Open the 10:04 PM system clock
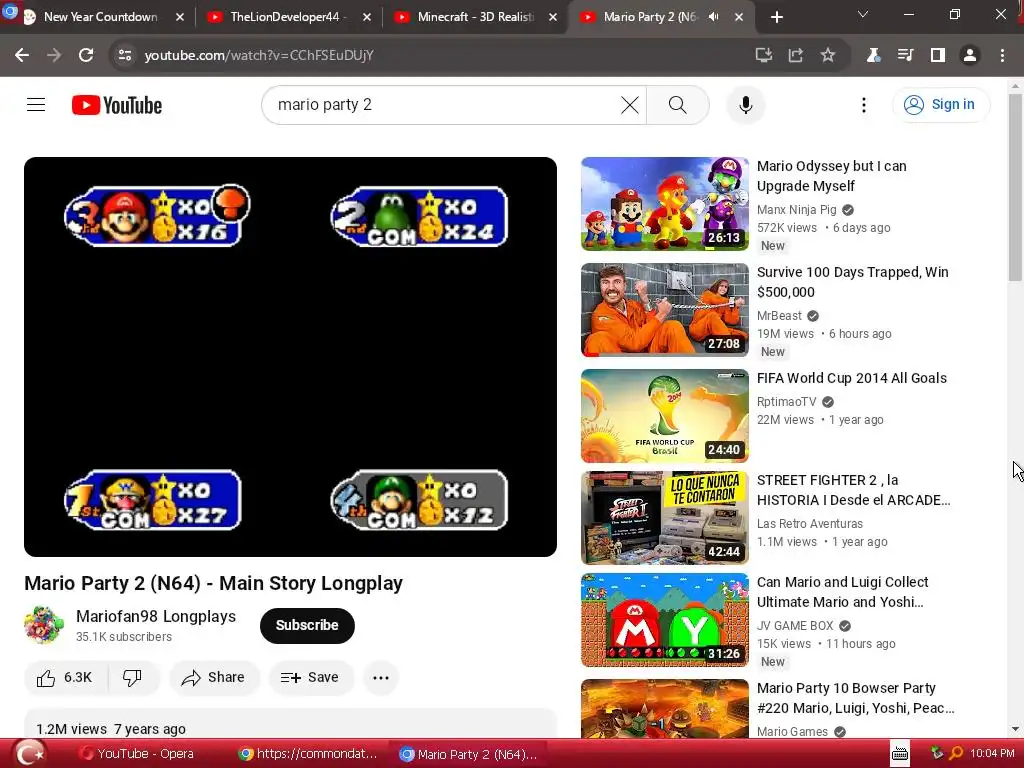1024x768 pixels. point(992,754)
